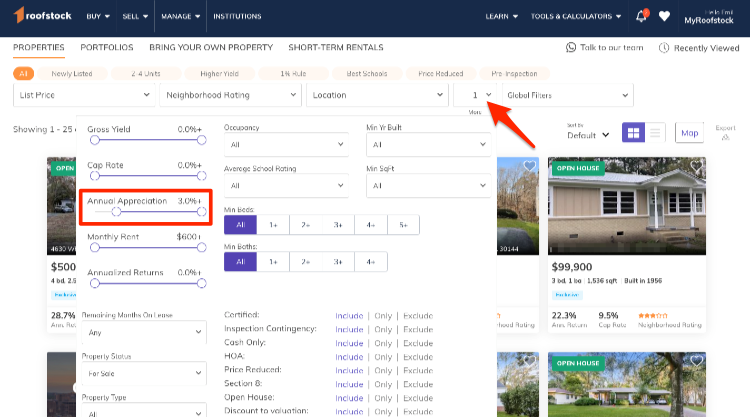750x417 pixels.
Task: Expand the Neighborhood Rating filter
Action: coord(231,95)
